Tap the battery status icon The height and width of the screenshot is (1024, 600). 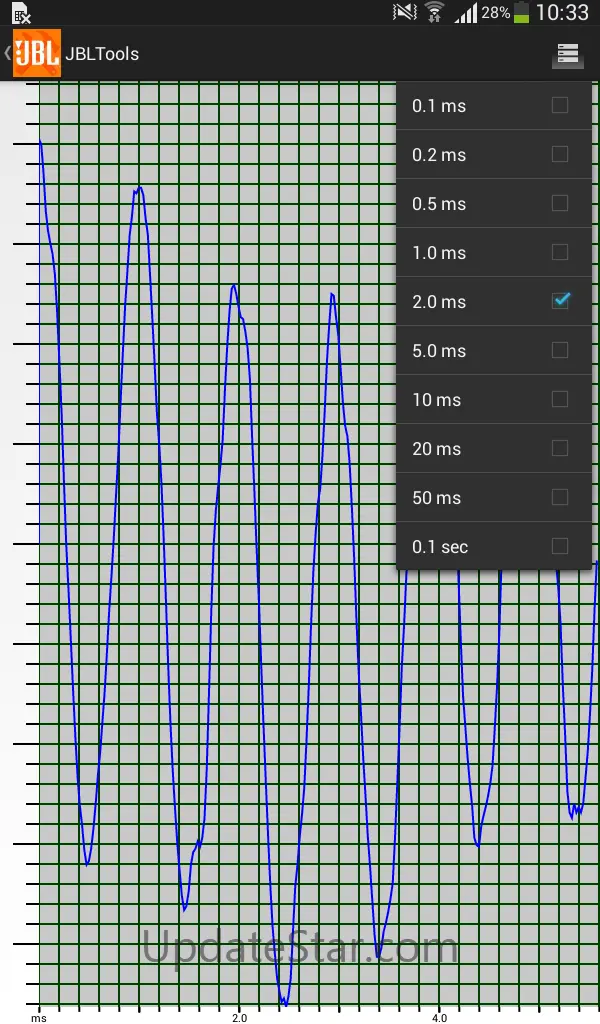click(x=521, y=12)
